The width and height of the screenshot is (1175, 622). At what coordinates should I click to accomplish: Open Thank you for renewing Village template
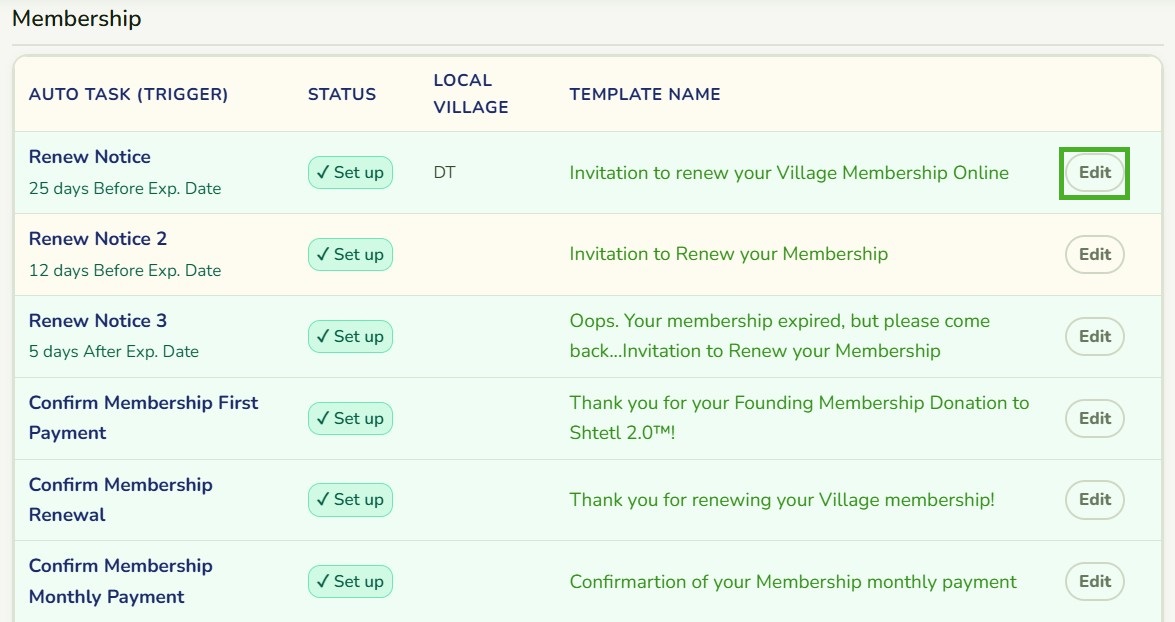(x=782, y=500)
